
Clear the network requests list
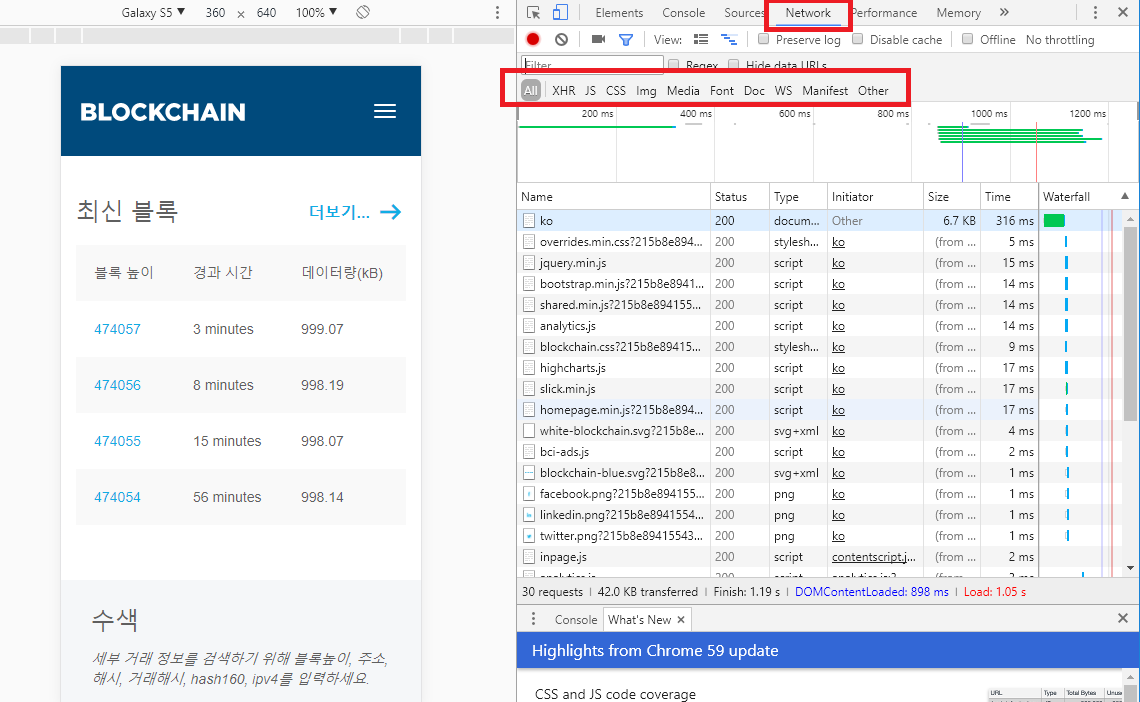click(562, 39)
